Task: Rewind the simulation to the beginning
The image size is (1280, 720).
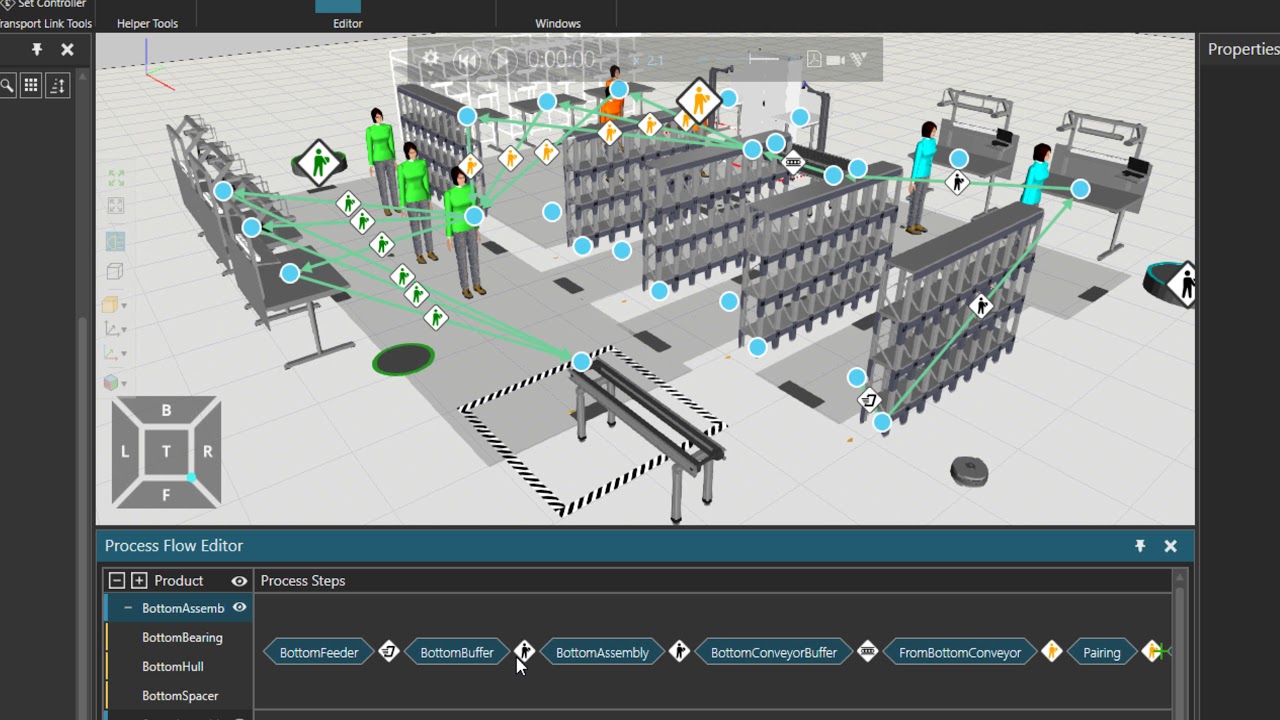Action: pyautogui.click(x=468, y=59)
